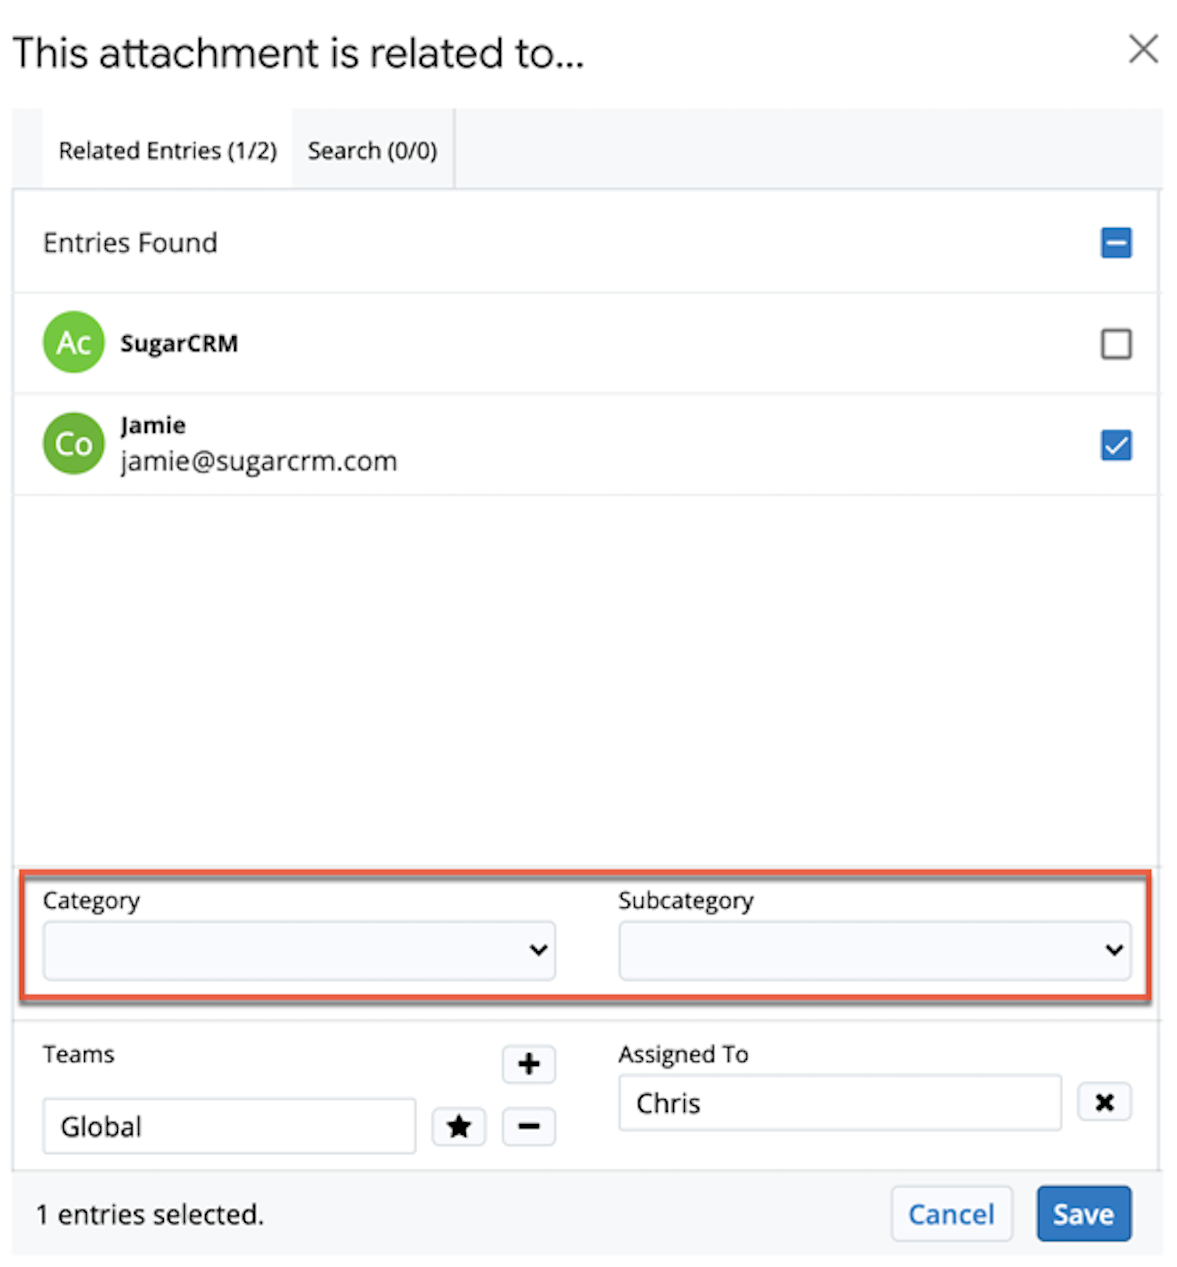Screen dimensions: 1177x1267
Task: Select the SugarCRM entry name
Action: click(179, 344)
